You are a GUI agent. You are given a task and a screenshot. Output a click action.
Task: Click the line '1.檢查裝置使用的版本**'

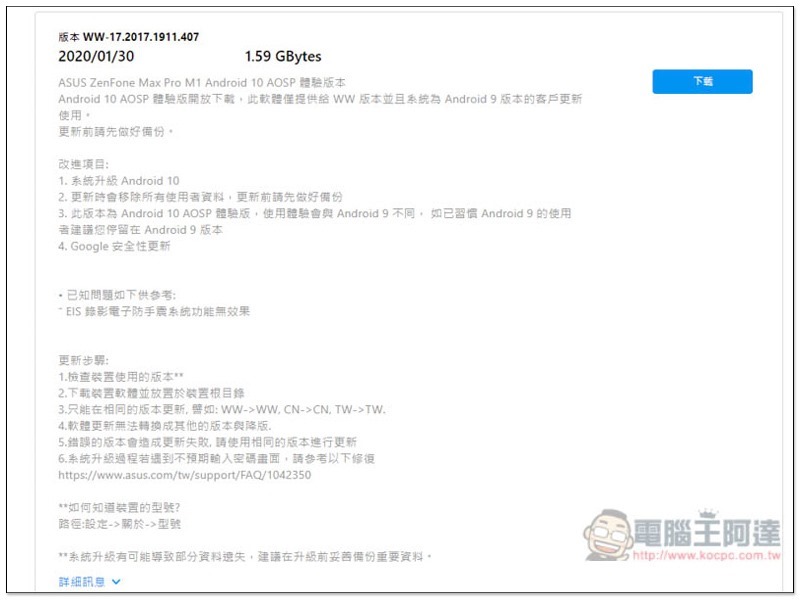tap(121, 377)
